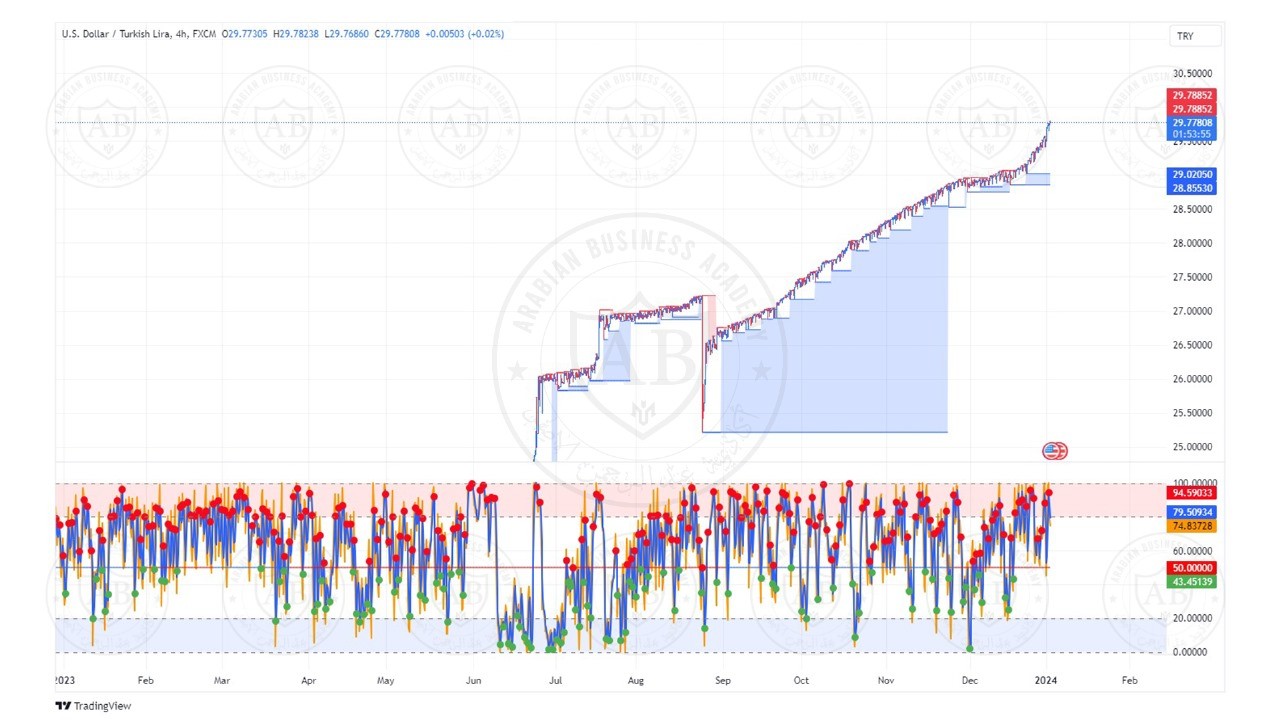Click the Dec label on time axis
This screenshot has height=720, width=1280.
point(968,680)
